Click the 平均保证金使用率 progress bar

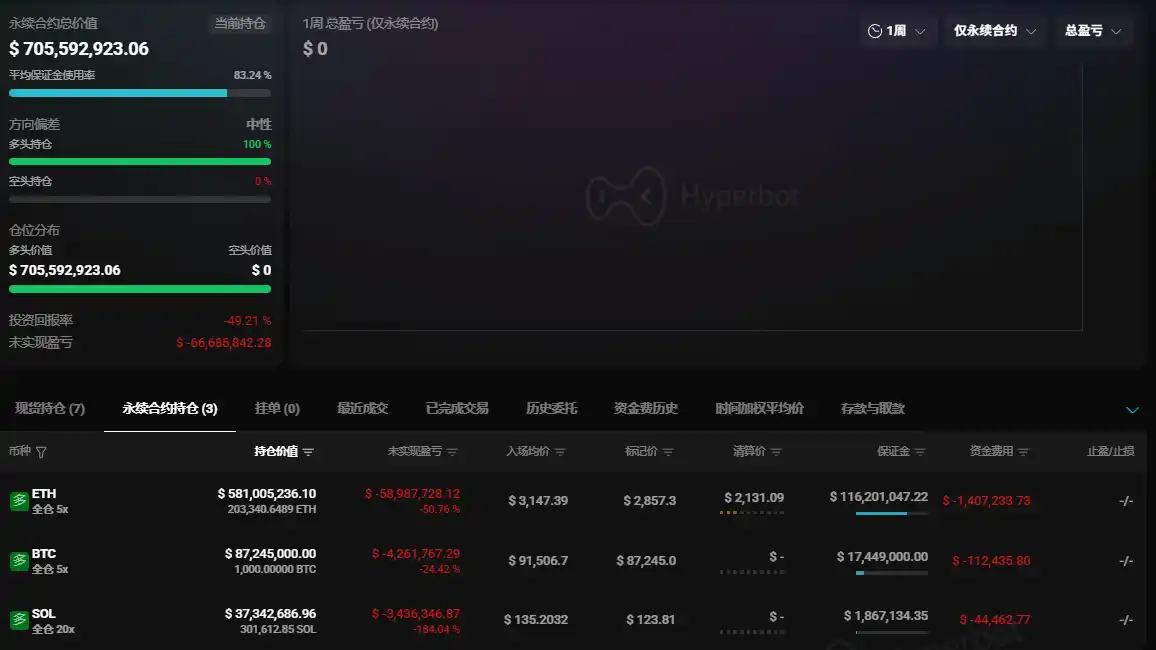140,93
